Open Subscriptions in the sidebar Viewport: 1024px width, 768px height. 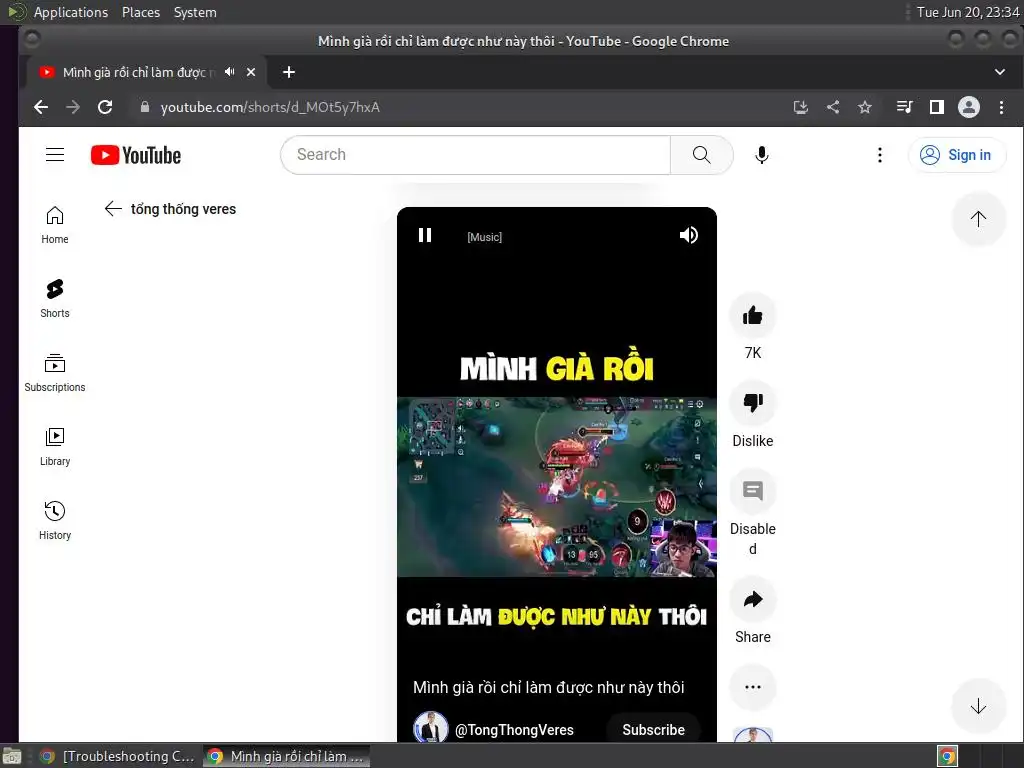coord(55,373)
